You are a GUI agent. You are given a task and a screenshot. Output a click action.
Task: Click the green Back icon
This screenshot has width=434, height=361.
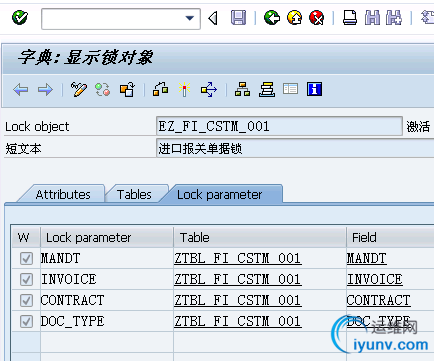pyautogui.click(x=272, y=18)
